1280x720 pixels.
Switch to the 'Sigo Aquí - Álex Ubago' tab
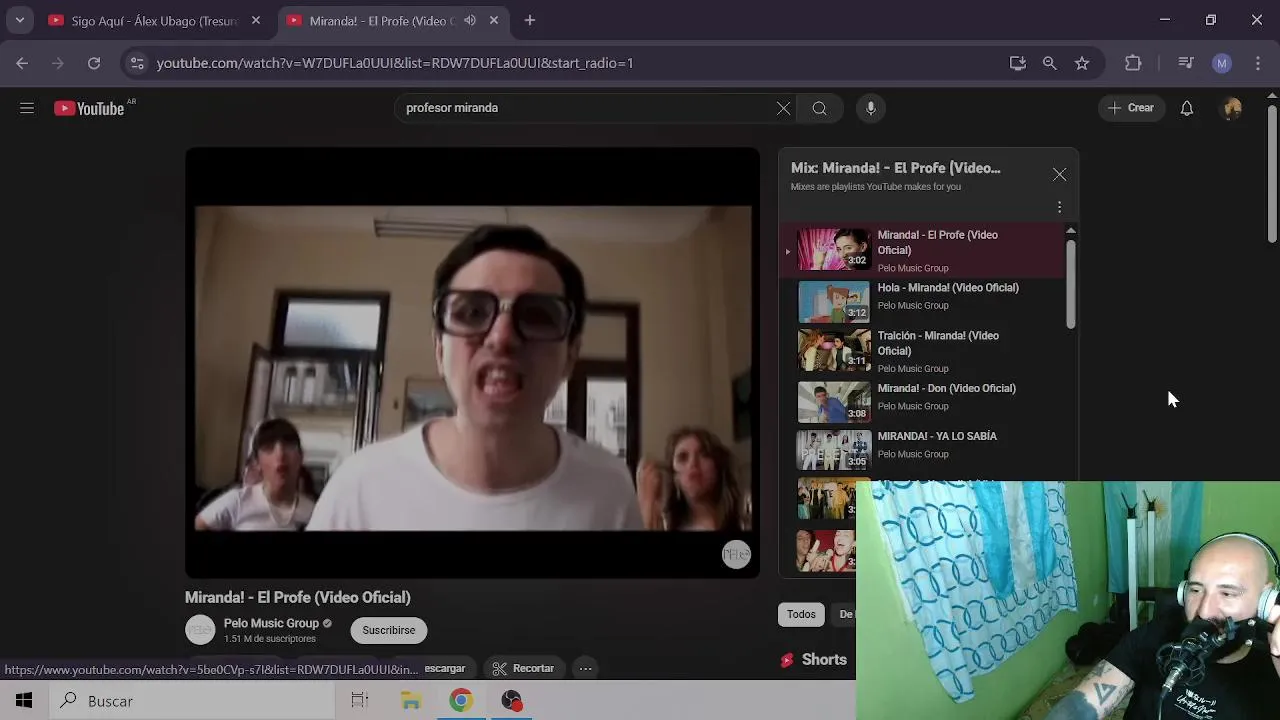pyautogui.click(x=155, y=20)
